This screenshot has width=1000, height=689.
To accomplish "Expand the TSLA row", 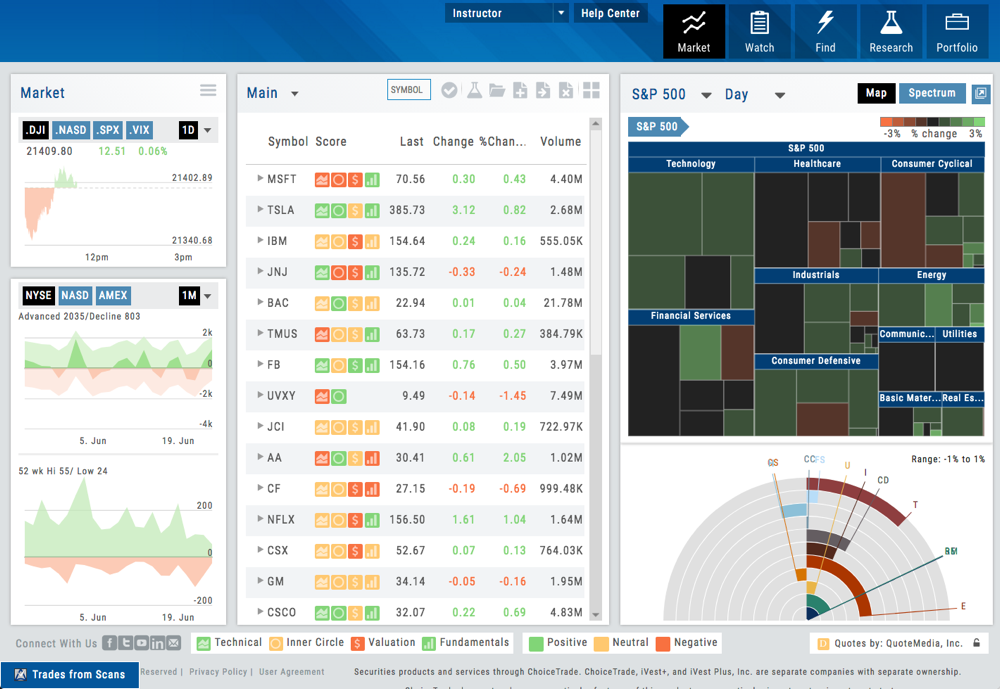I will tap(260, 209).
